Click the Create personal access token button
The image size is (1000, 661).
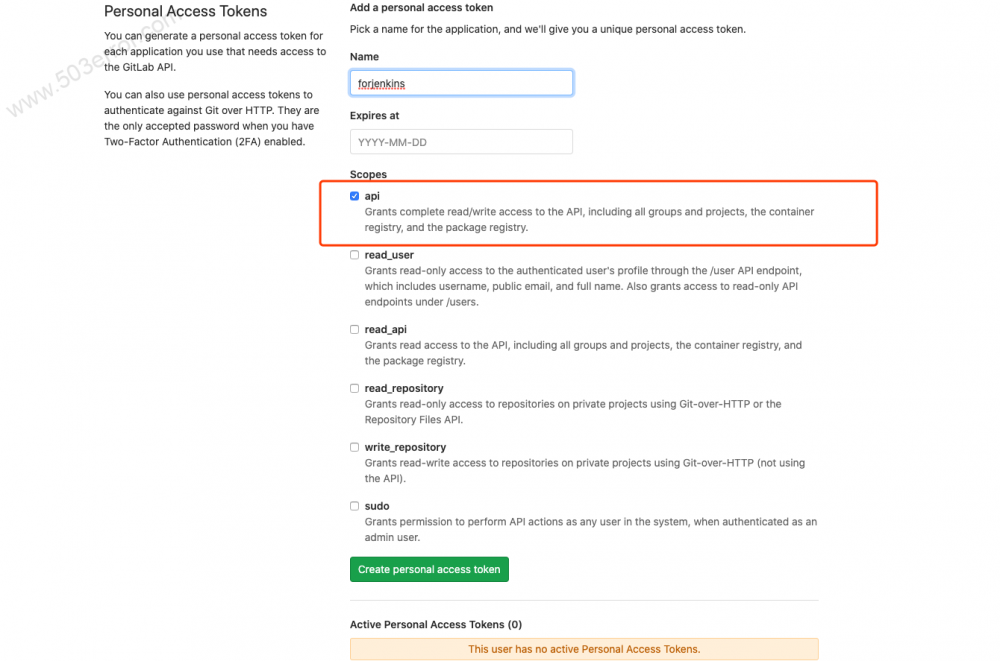429,569
